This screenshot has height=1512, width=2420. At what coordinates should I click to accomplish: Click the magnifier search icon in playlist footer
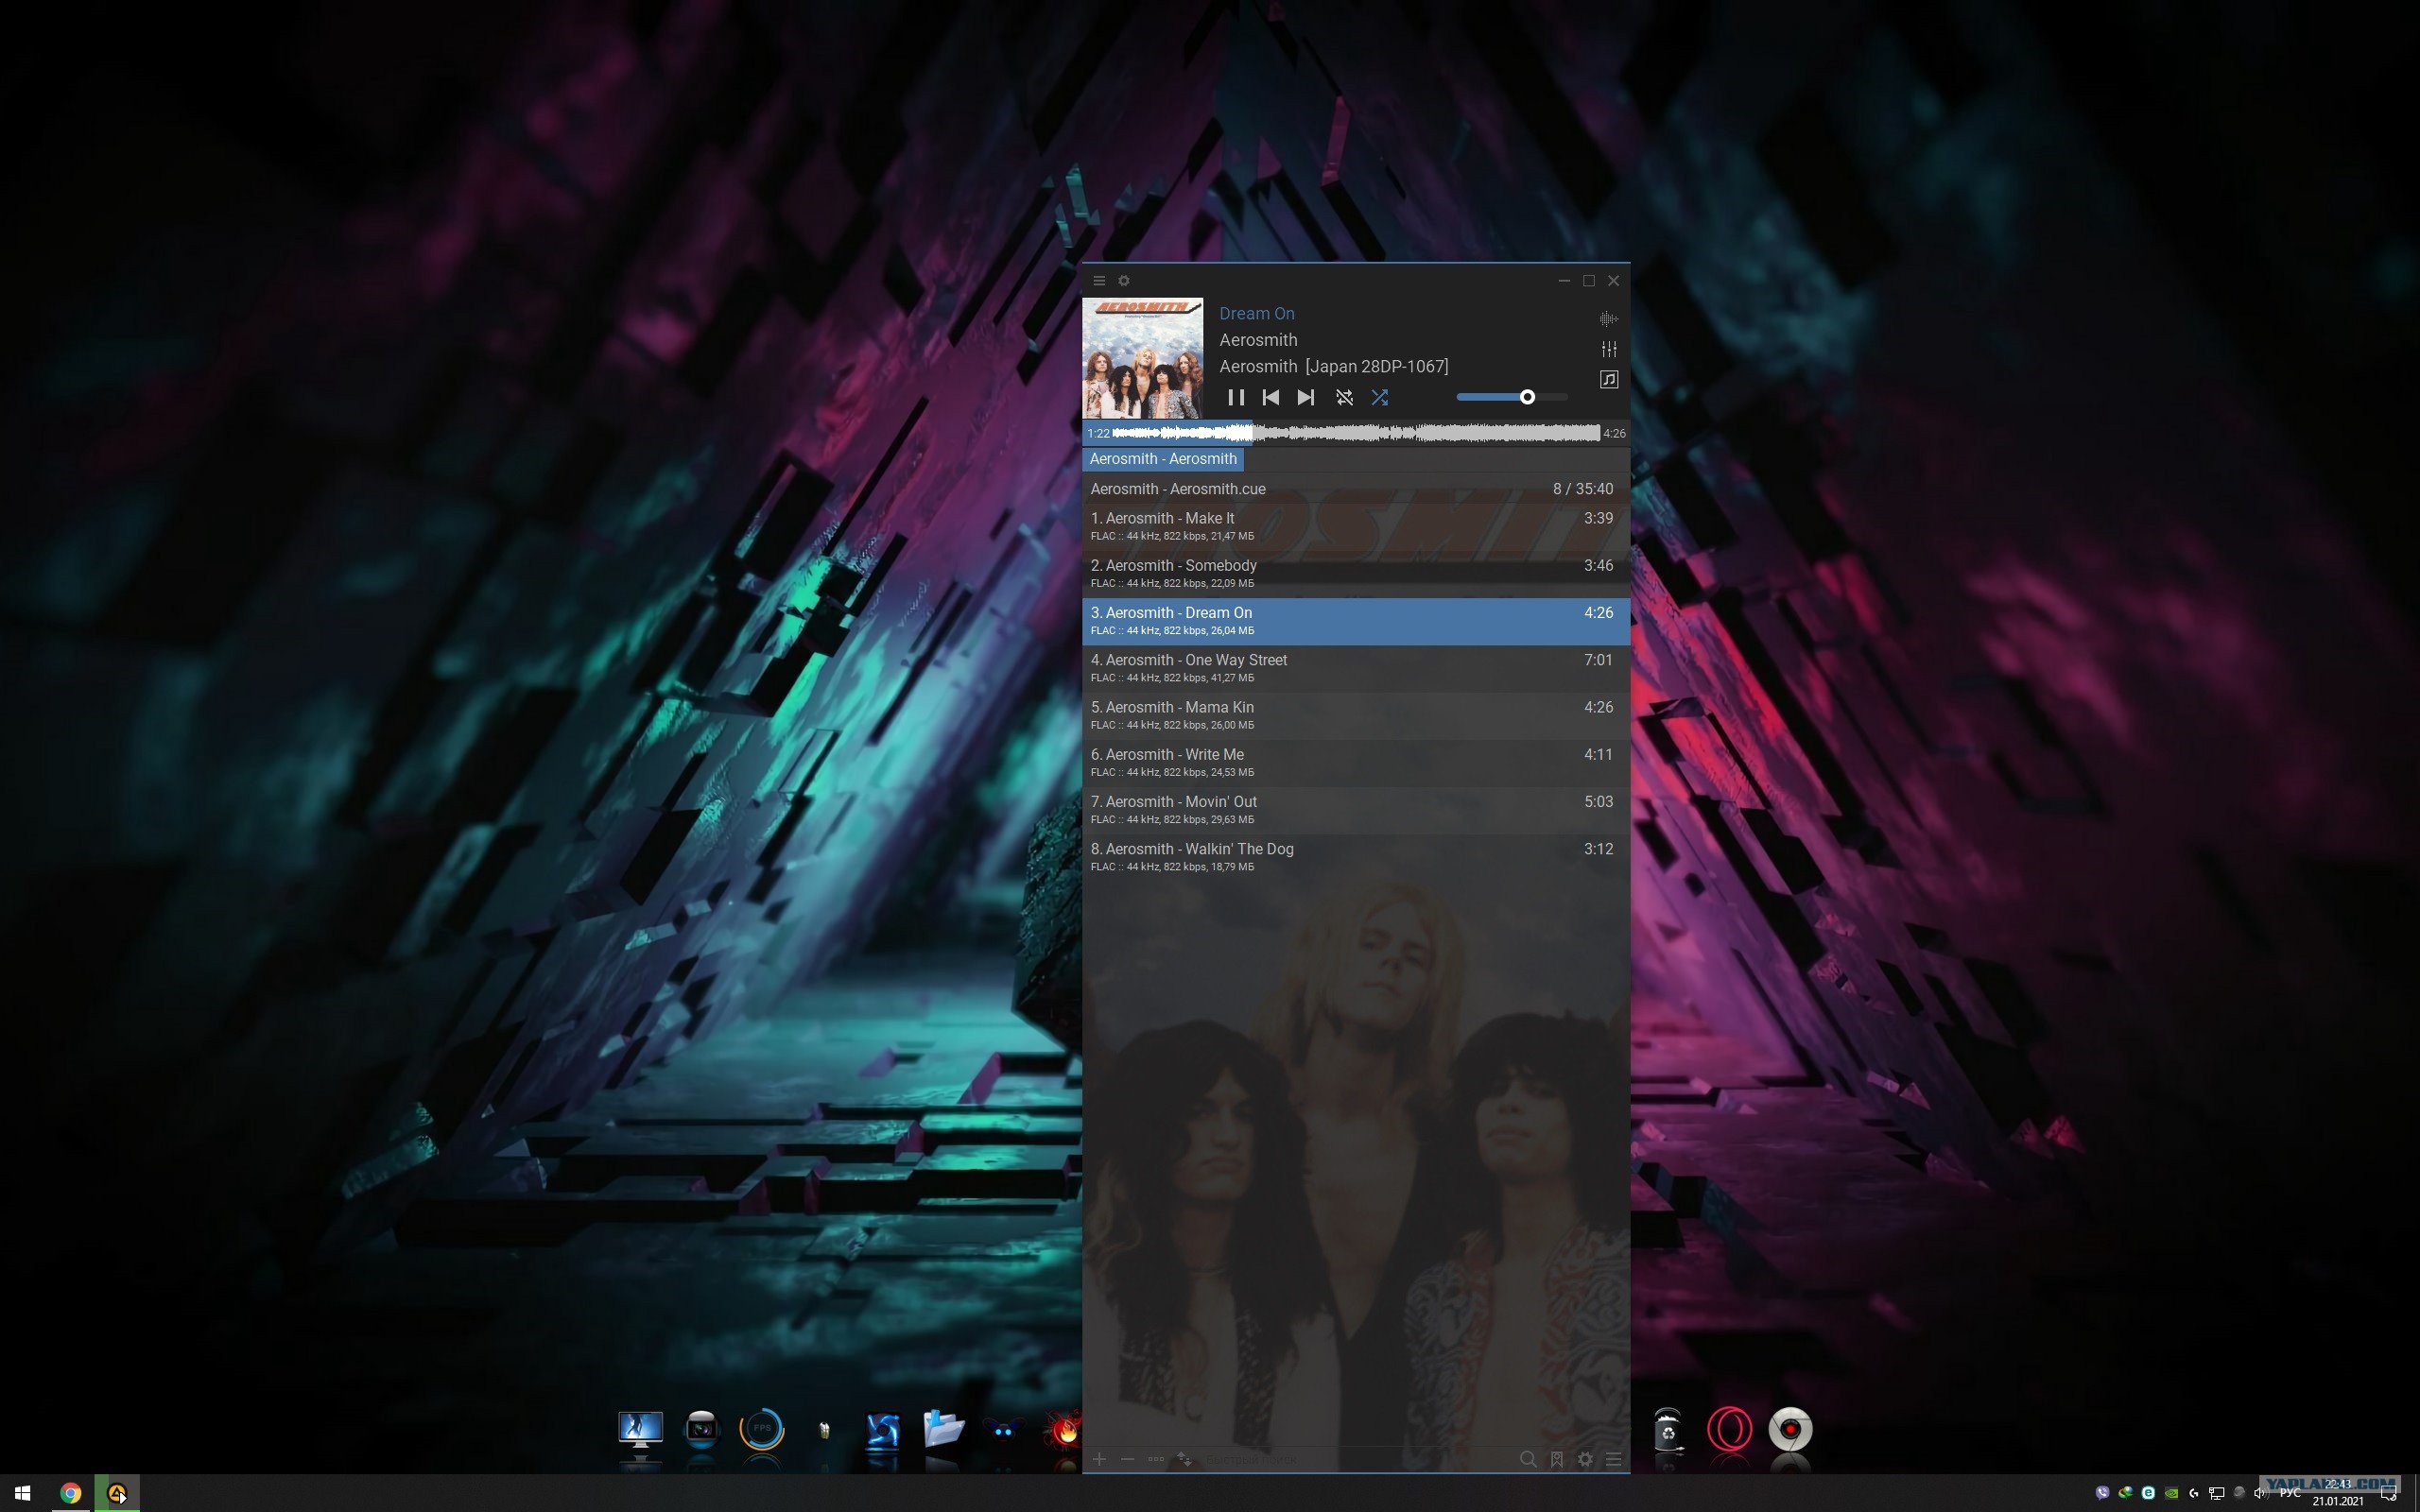(1528, 1459)
